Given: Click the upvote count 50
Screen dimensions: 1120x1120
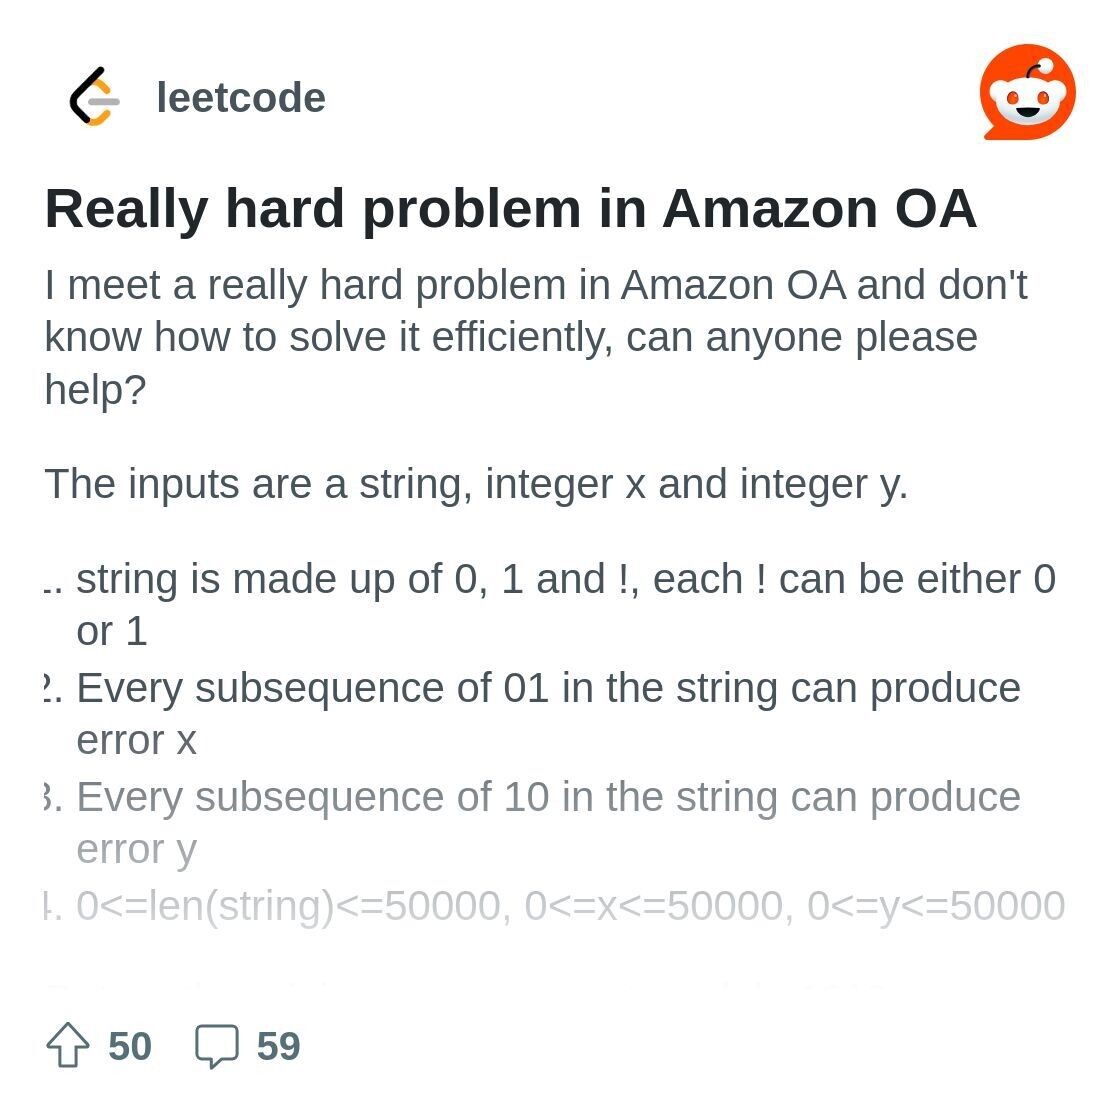Looking at the screenshot, I should click(130, 1046).
